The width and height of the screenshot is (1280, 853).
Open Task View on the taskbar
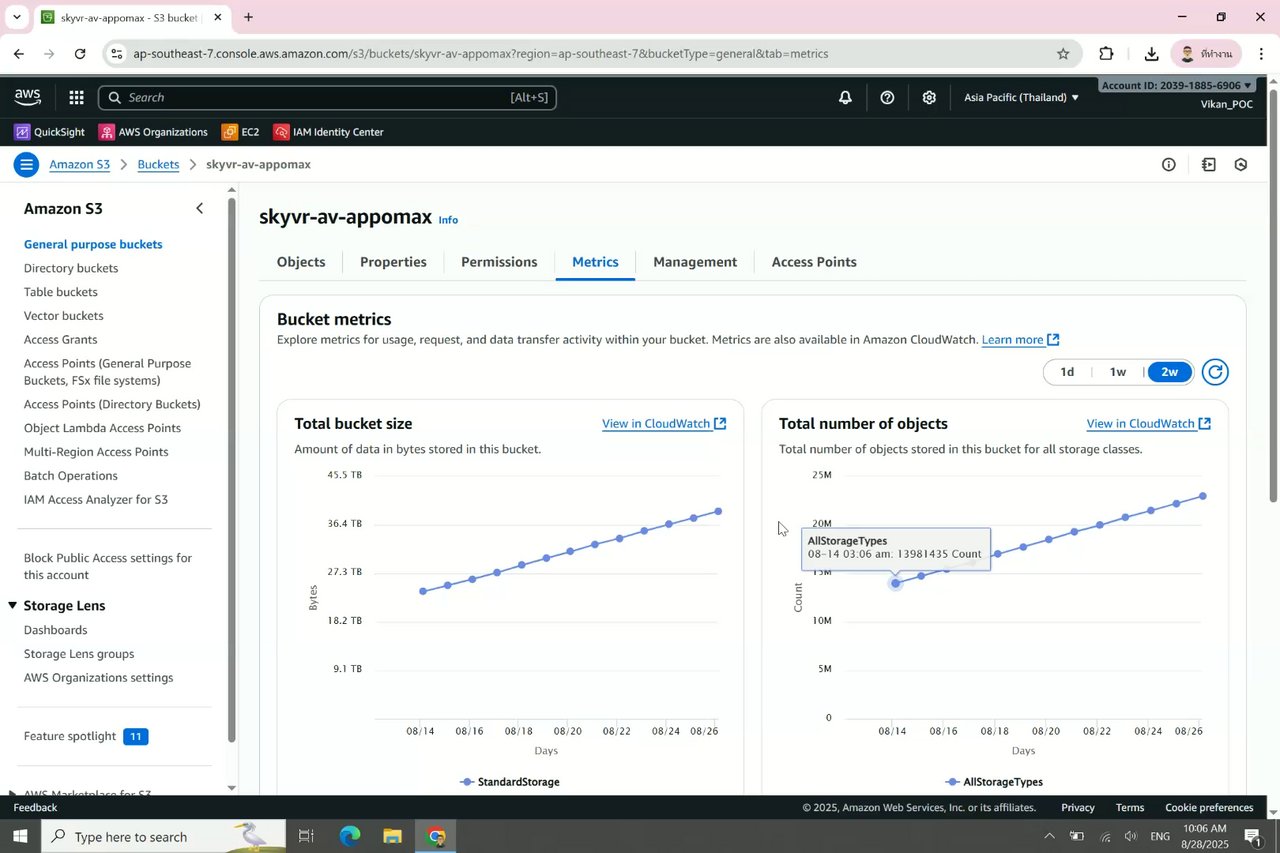tap(306, 836)
